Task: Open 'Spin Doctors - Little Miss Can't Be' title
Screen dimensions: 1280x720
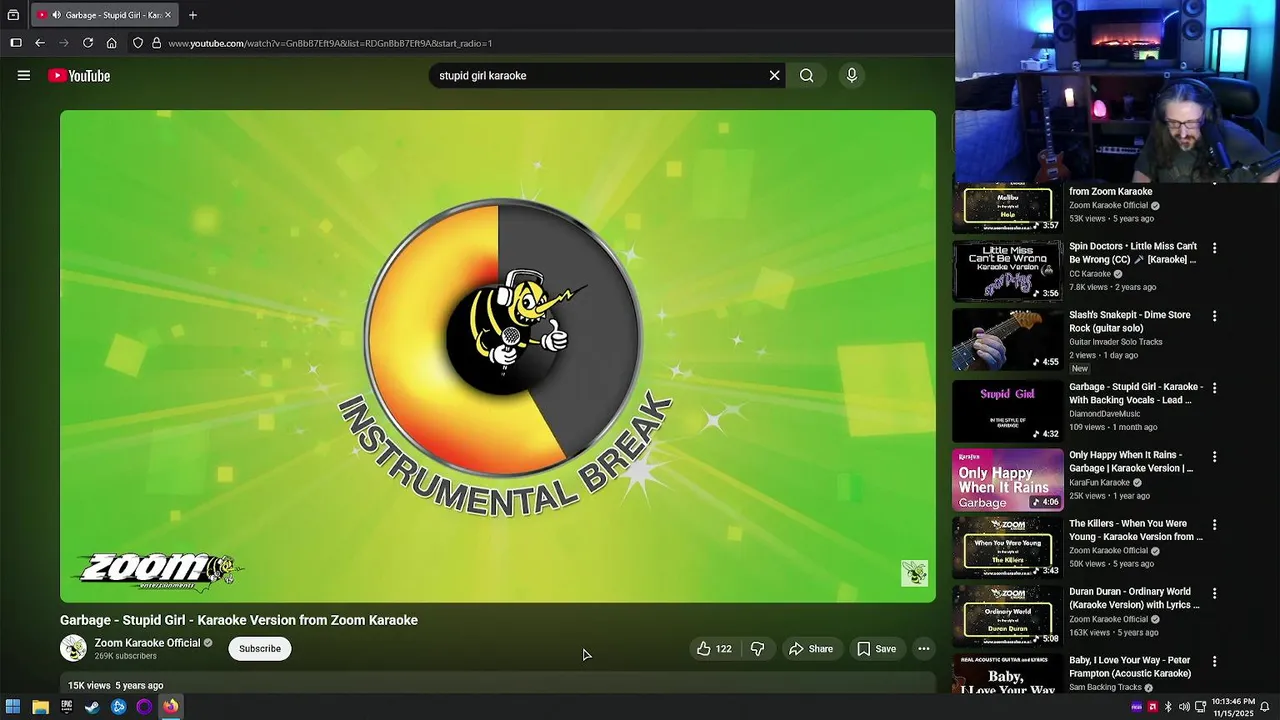Action: coord(1133,253)
